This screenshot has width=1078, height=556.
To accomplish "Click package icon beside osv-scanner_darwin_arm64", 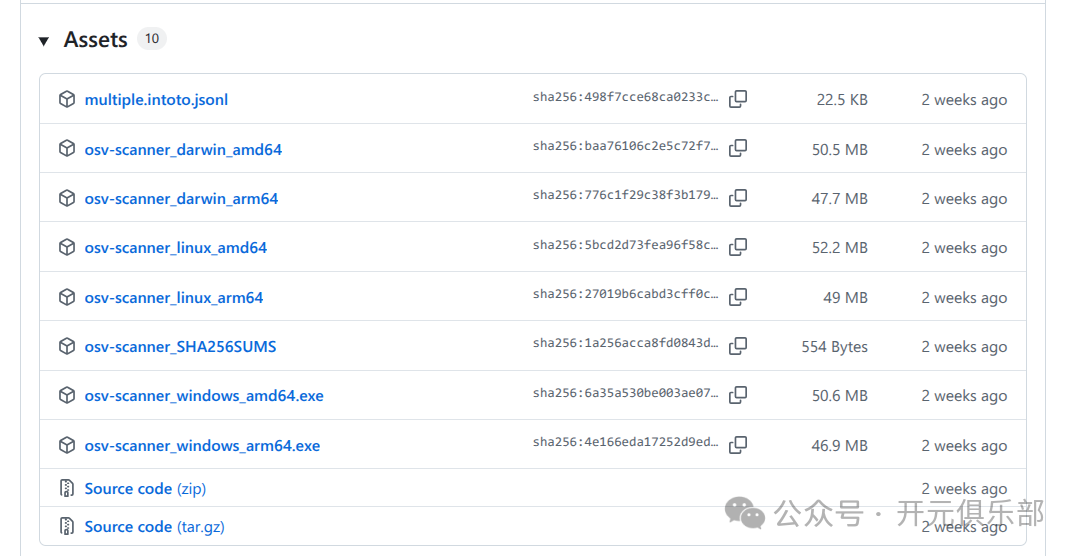I will tap(67, 198).
